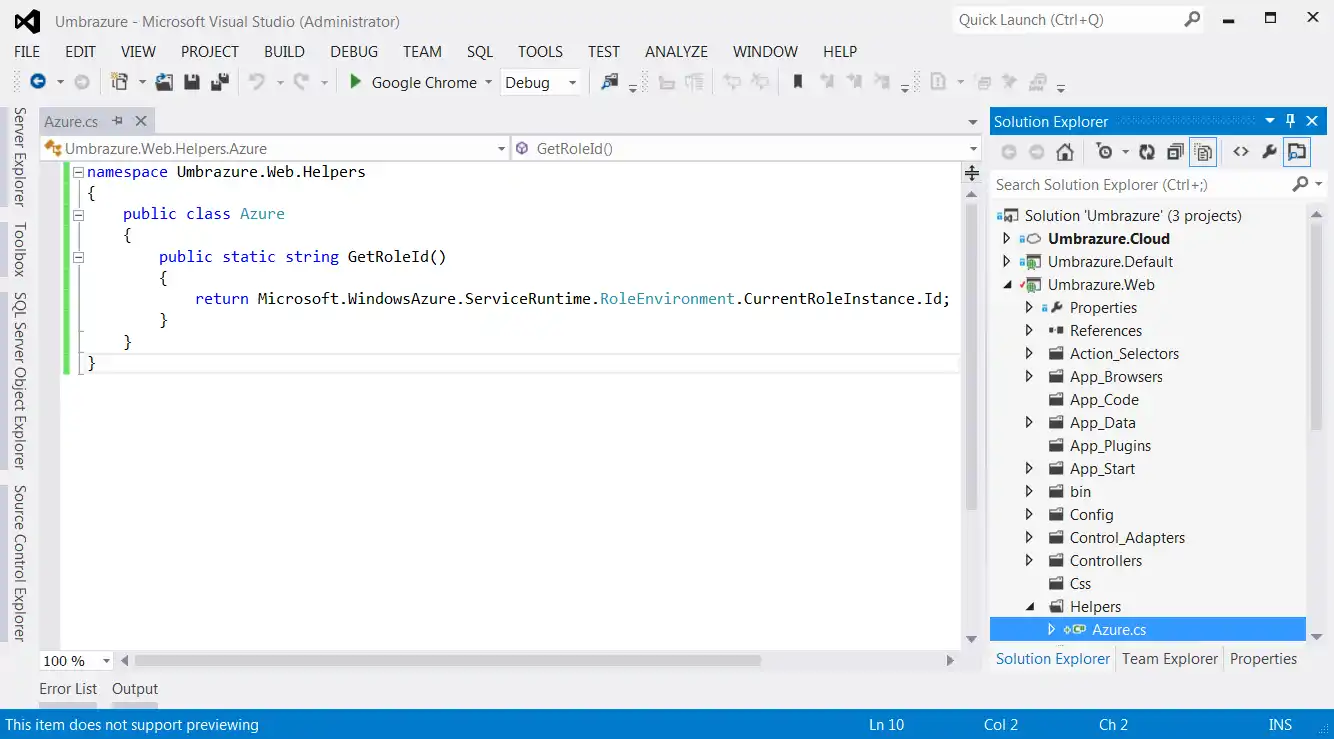
Task: Open the 100 % zoom dropdown
Action: (104, 661)
